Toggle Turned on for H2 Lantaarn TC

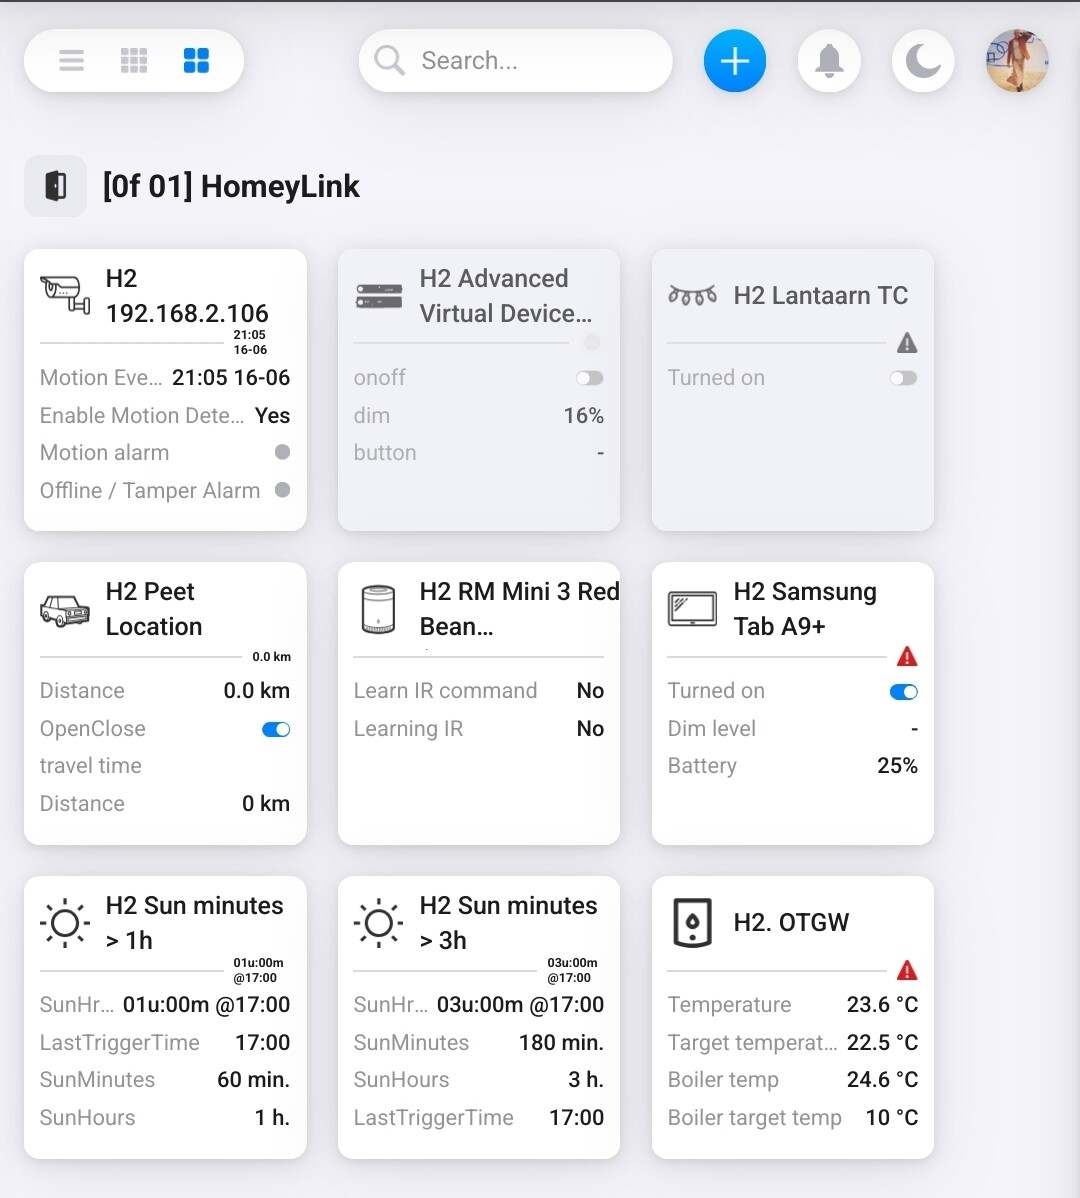904,378
